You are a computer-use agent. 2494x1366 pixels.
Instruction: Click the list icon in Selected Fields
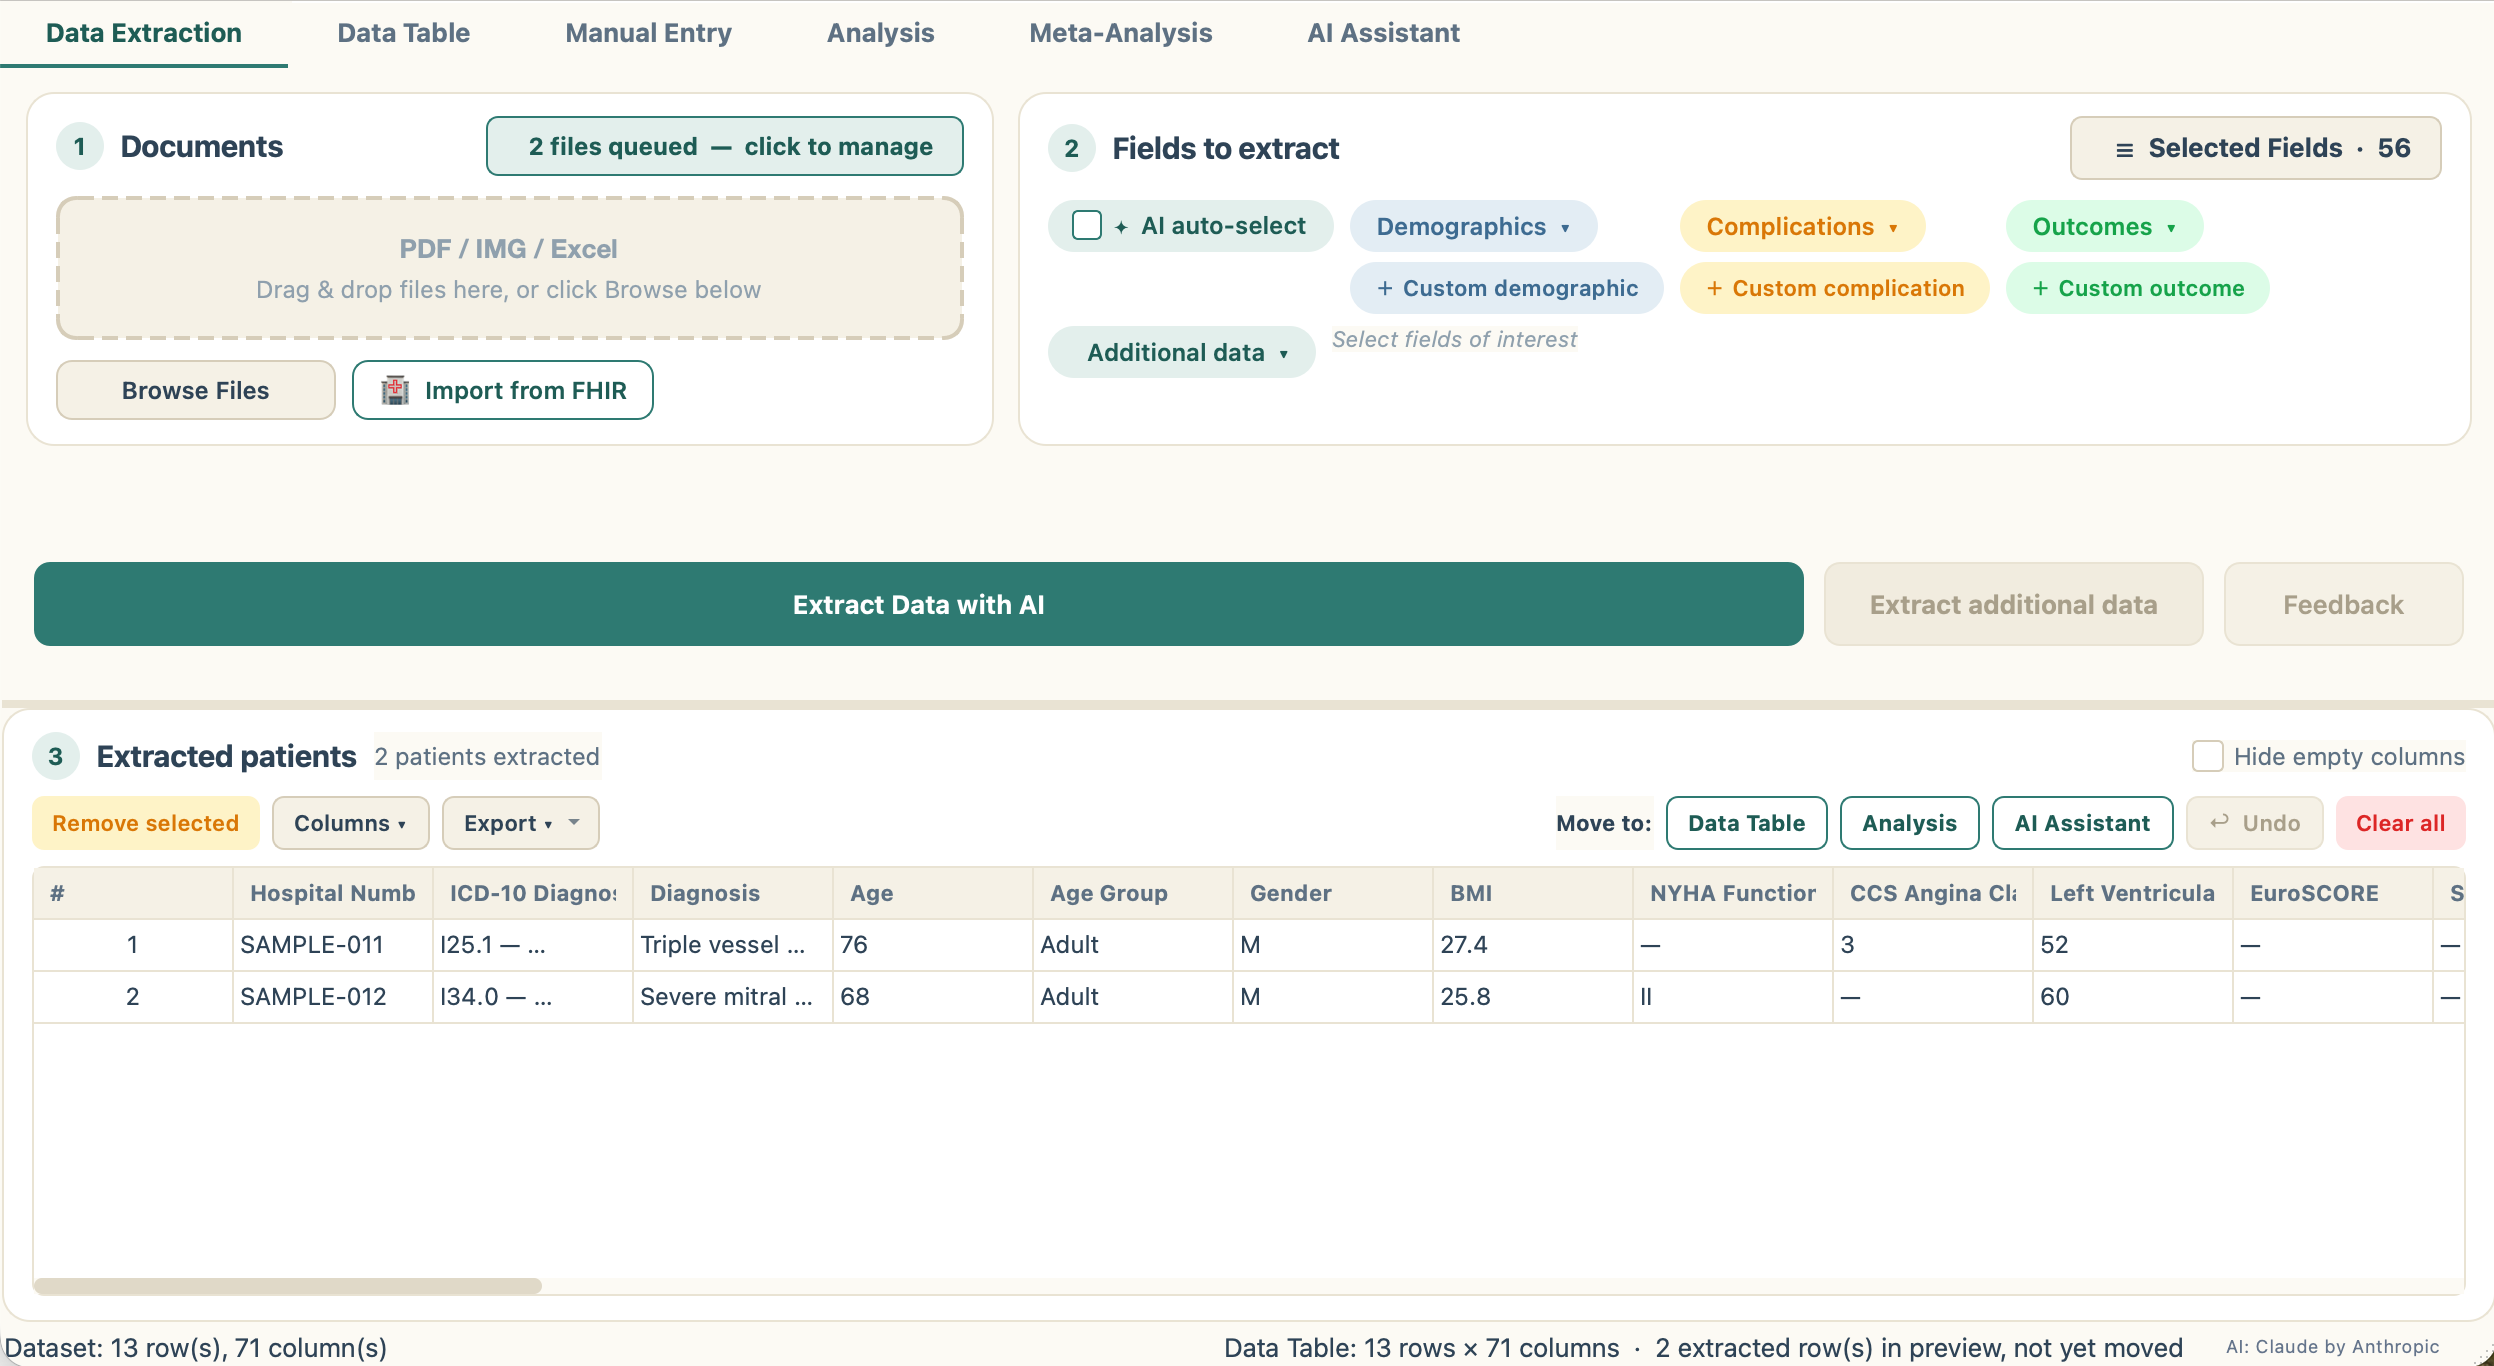click(2124, 149)
